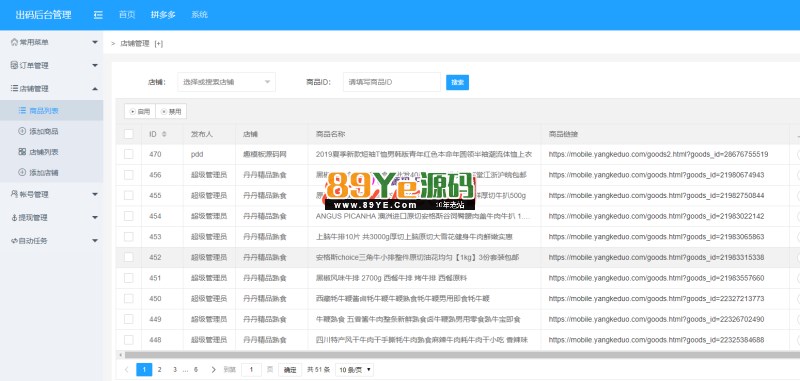The image size is (800, 381).
Task: Open the 系统 top navigation tab
Action: tap(199, 15)
